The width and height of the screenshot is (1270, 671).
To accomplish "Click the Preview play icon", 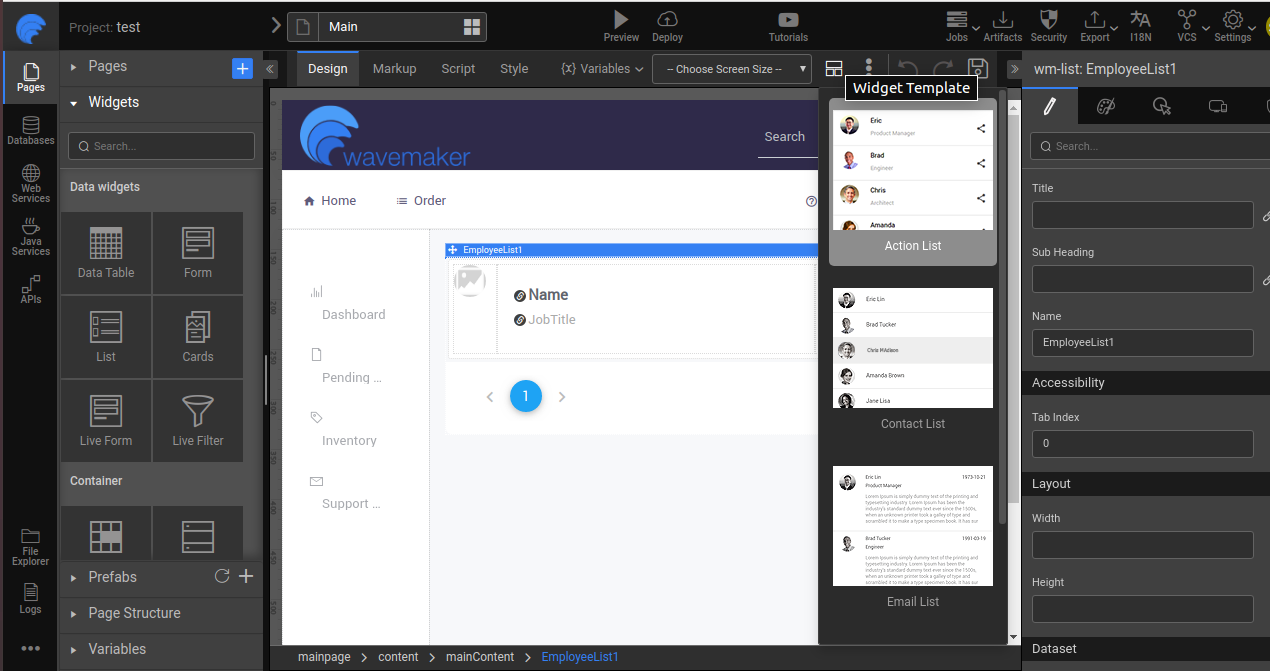I will point(621,20).
